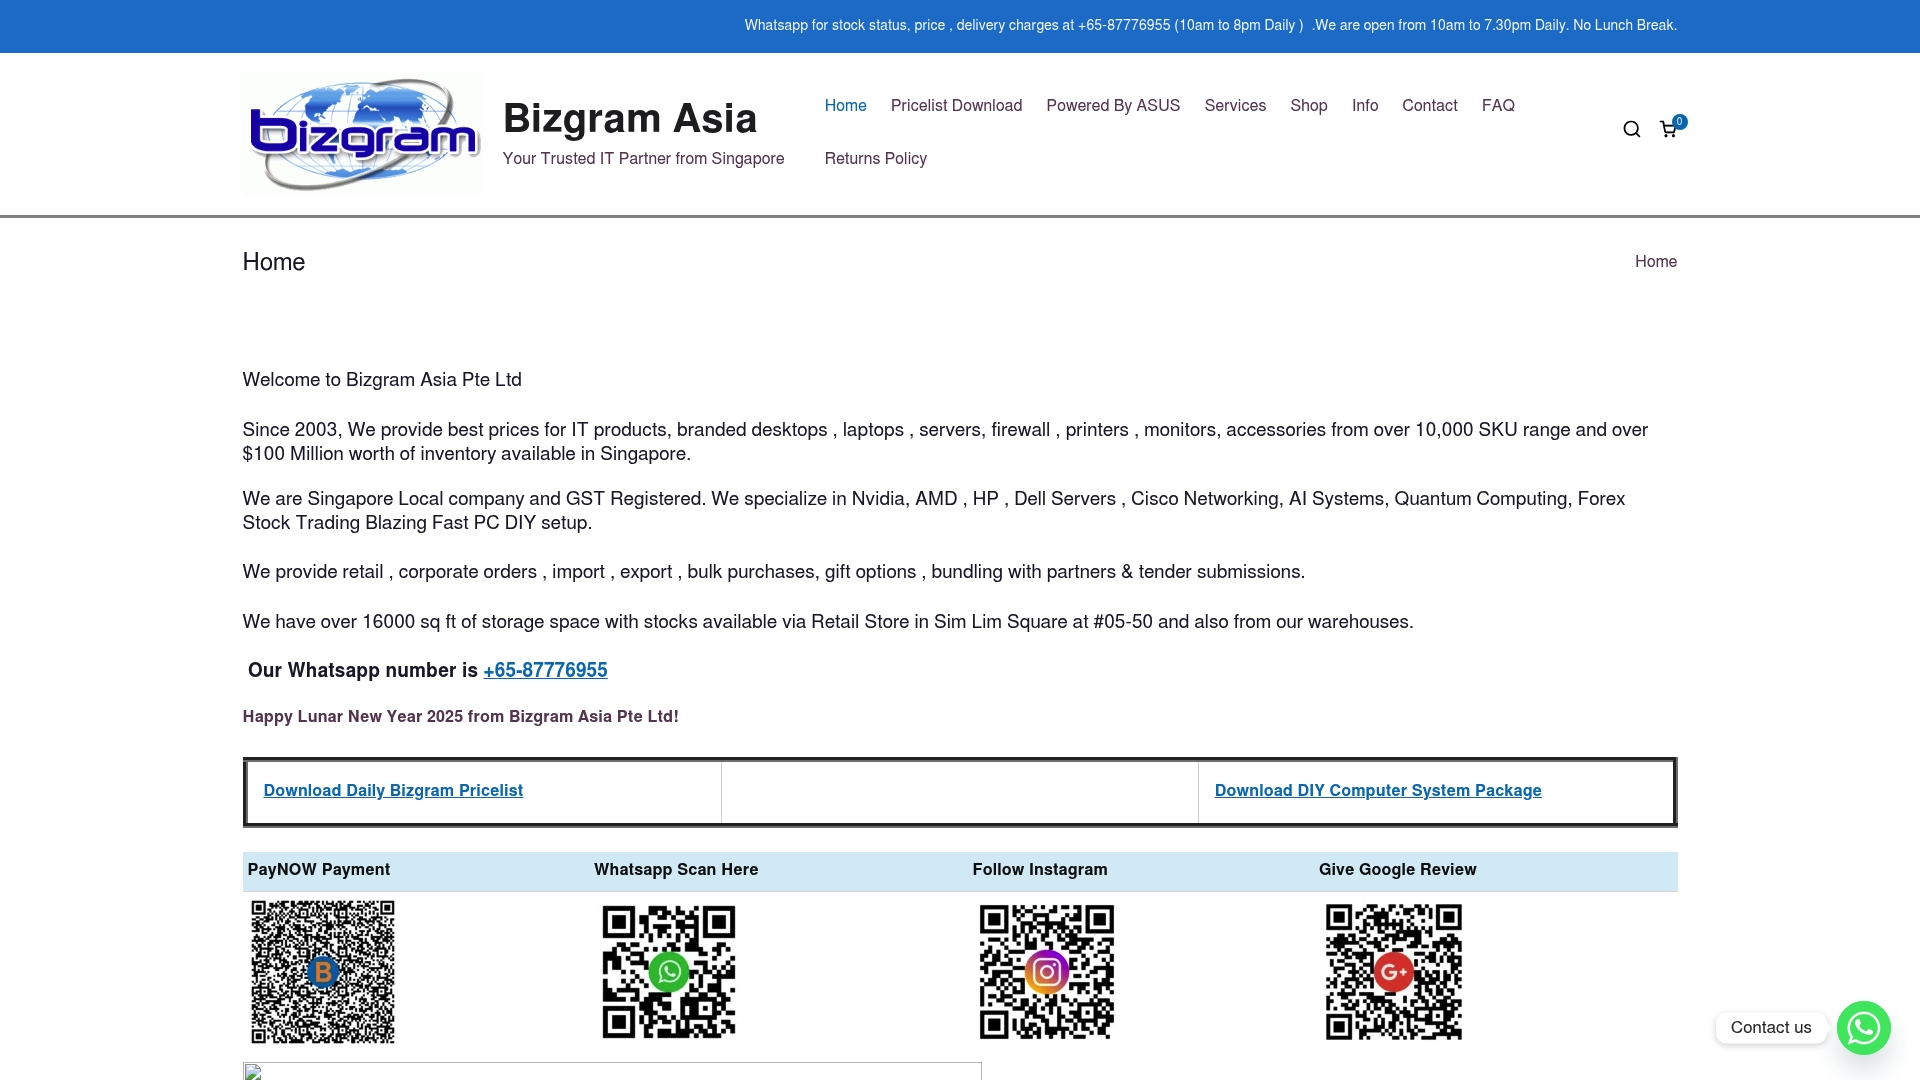1920x1080 pixels.
Task: Open Powered By ASUS page
Action: tap(1113, 105)
